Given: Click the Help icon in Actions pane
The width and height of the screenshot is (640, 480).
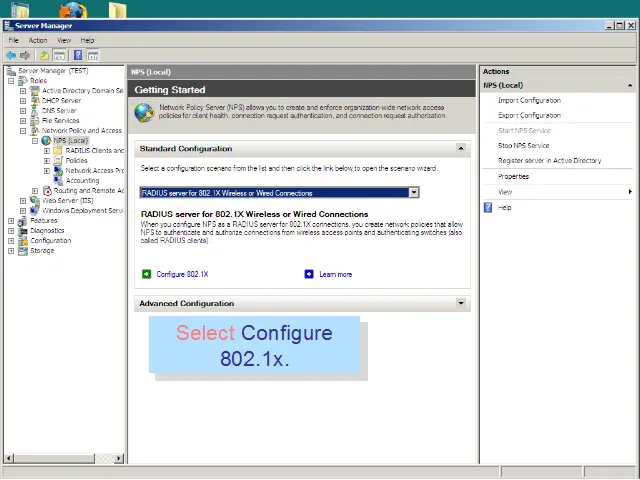Looking at the screenshot, I should pyautogui.click(x=488, y=207).
